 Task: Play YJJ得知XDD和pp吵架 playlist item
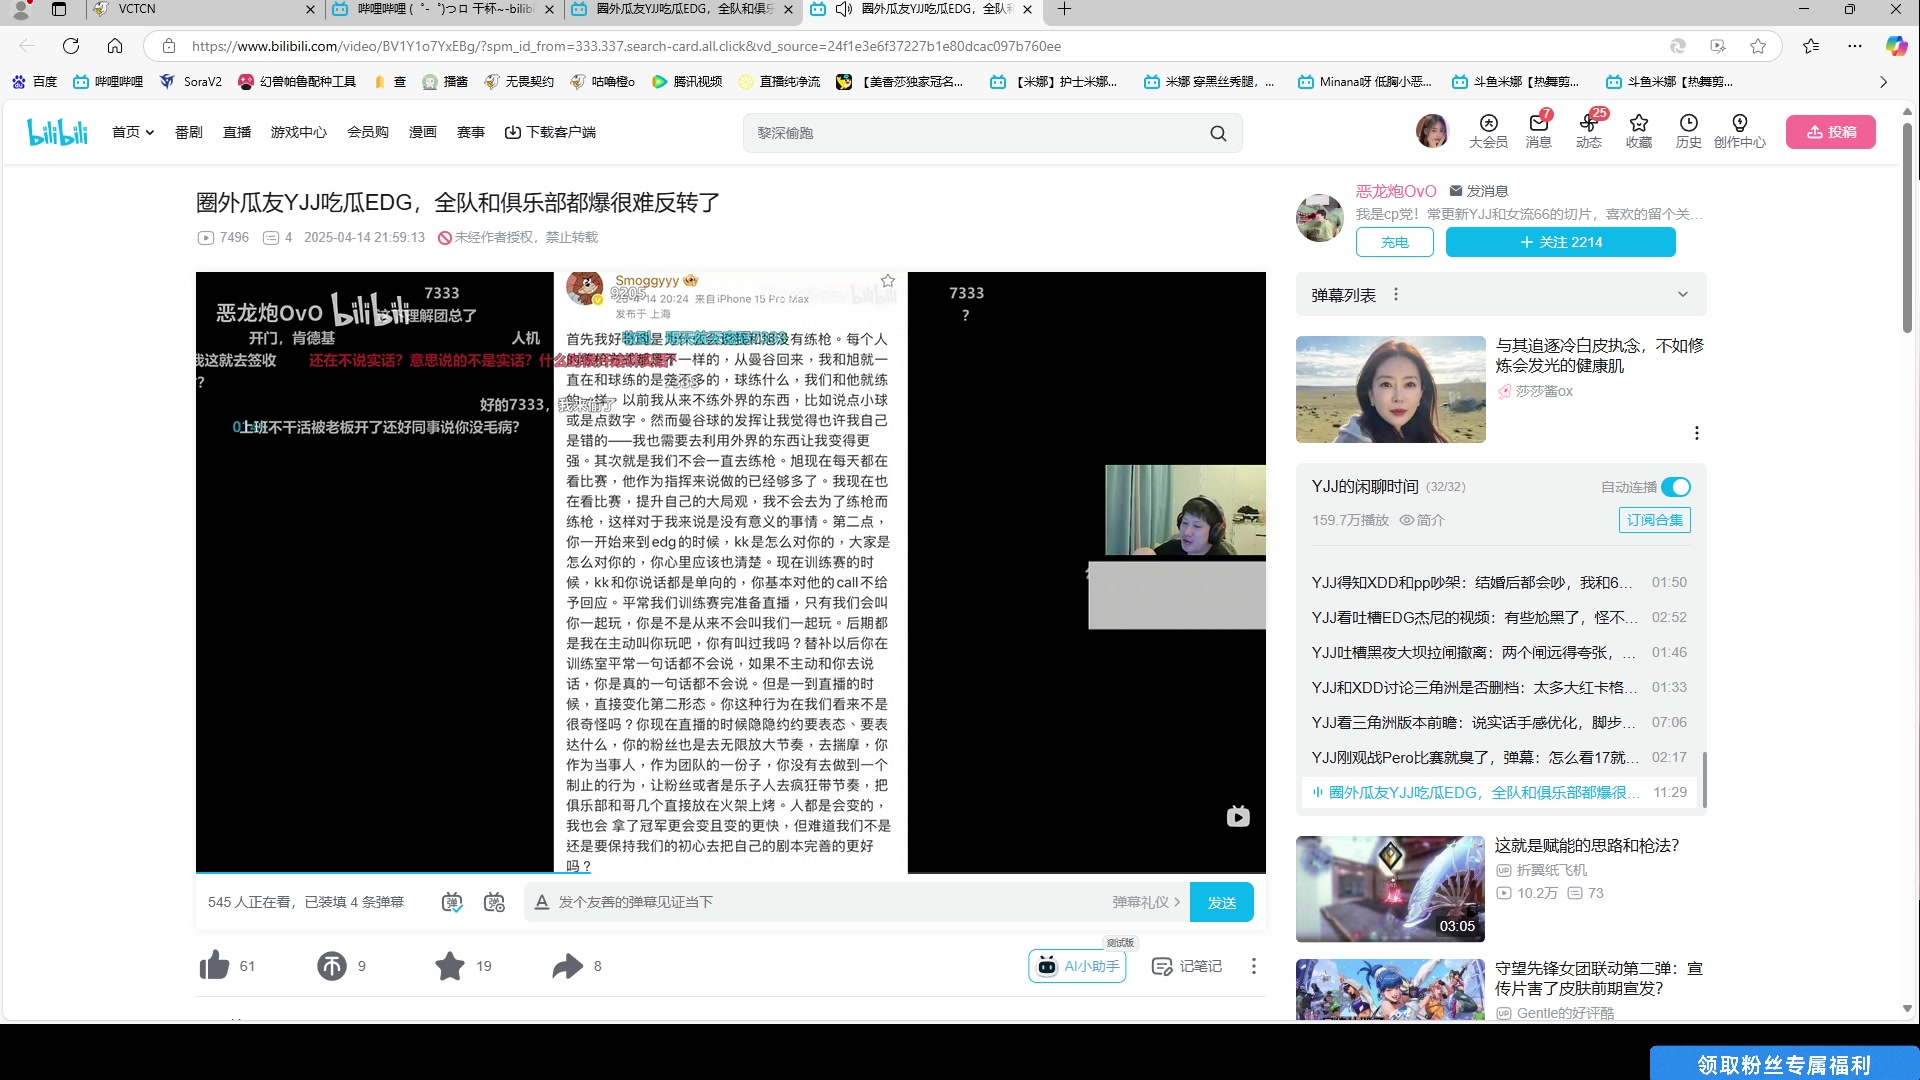(x=1499, y=582)
